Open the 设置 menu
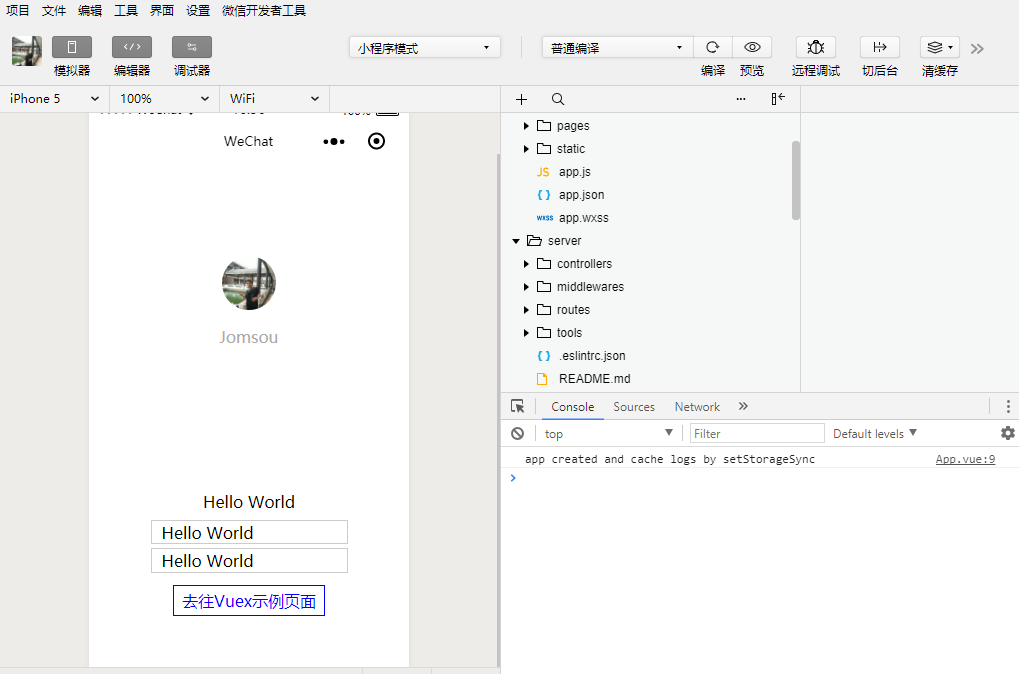1019x674 pixels. (x=198, y=10)
